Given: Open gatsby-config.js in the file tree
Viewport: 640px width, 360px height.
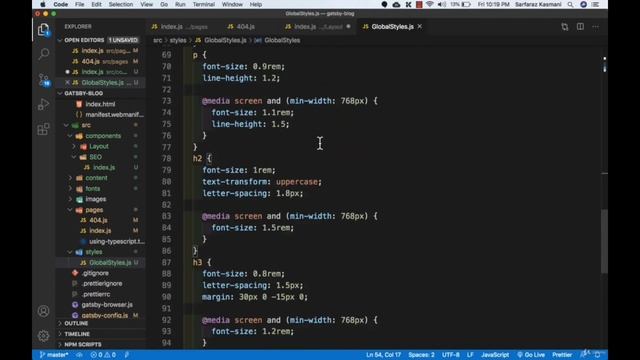Looking at the screenshot, I should 104,315.
